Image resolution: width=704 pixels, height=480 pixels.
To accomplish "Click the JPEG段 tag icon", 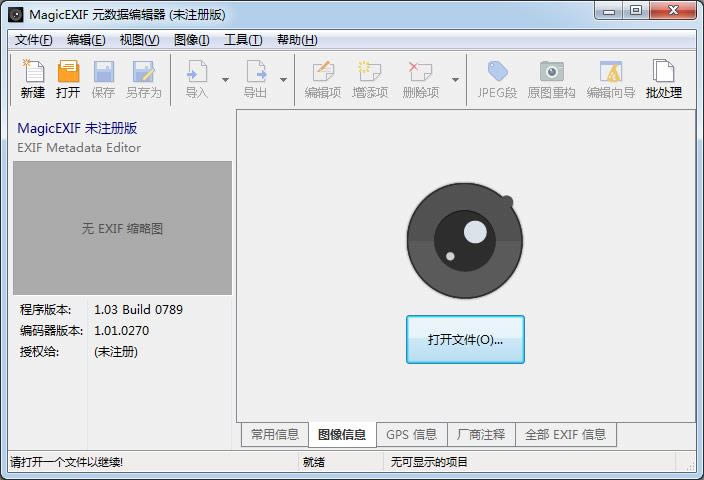I will [x=497, y=71].
